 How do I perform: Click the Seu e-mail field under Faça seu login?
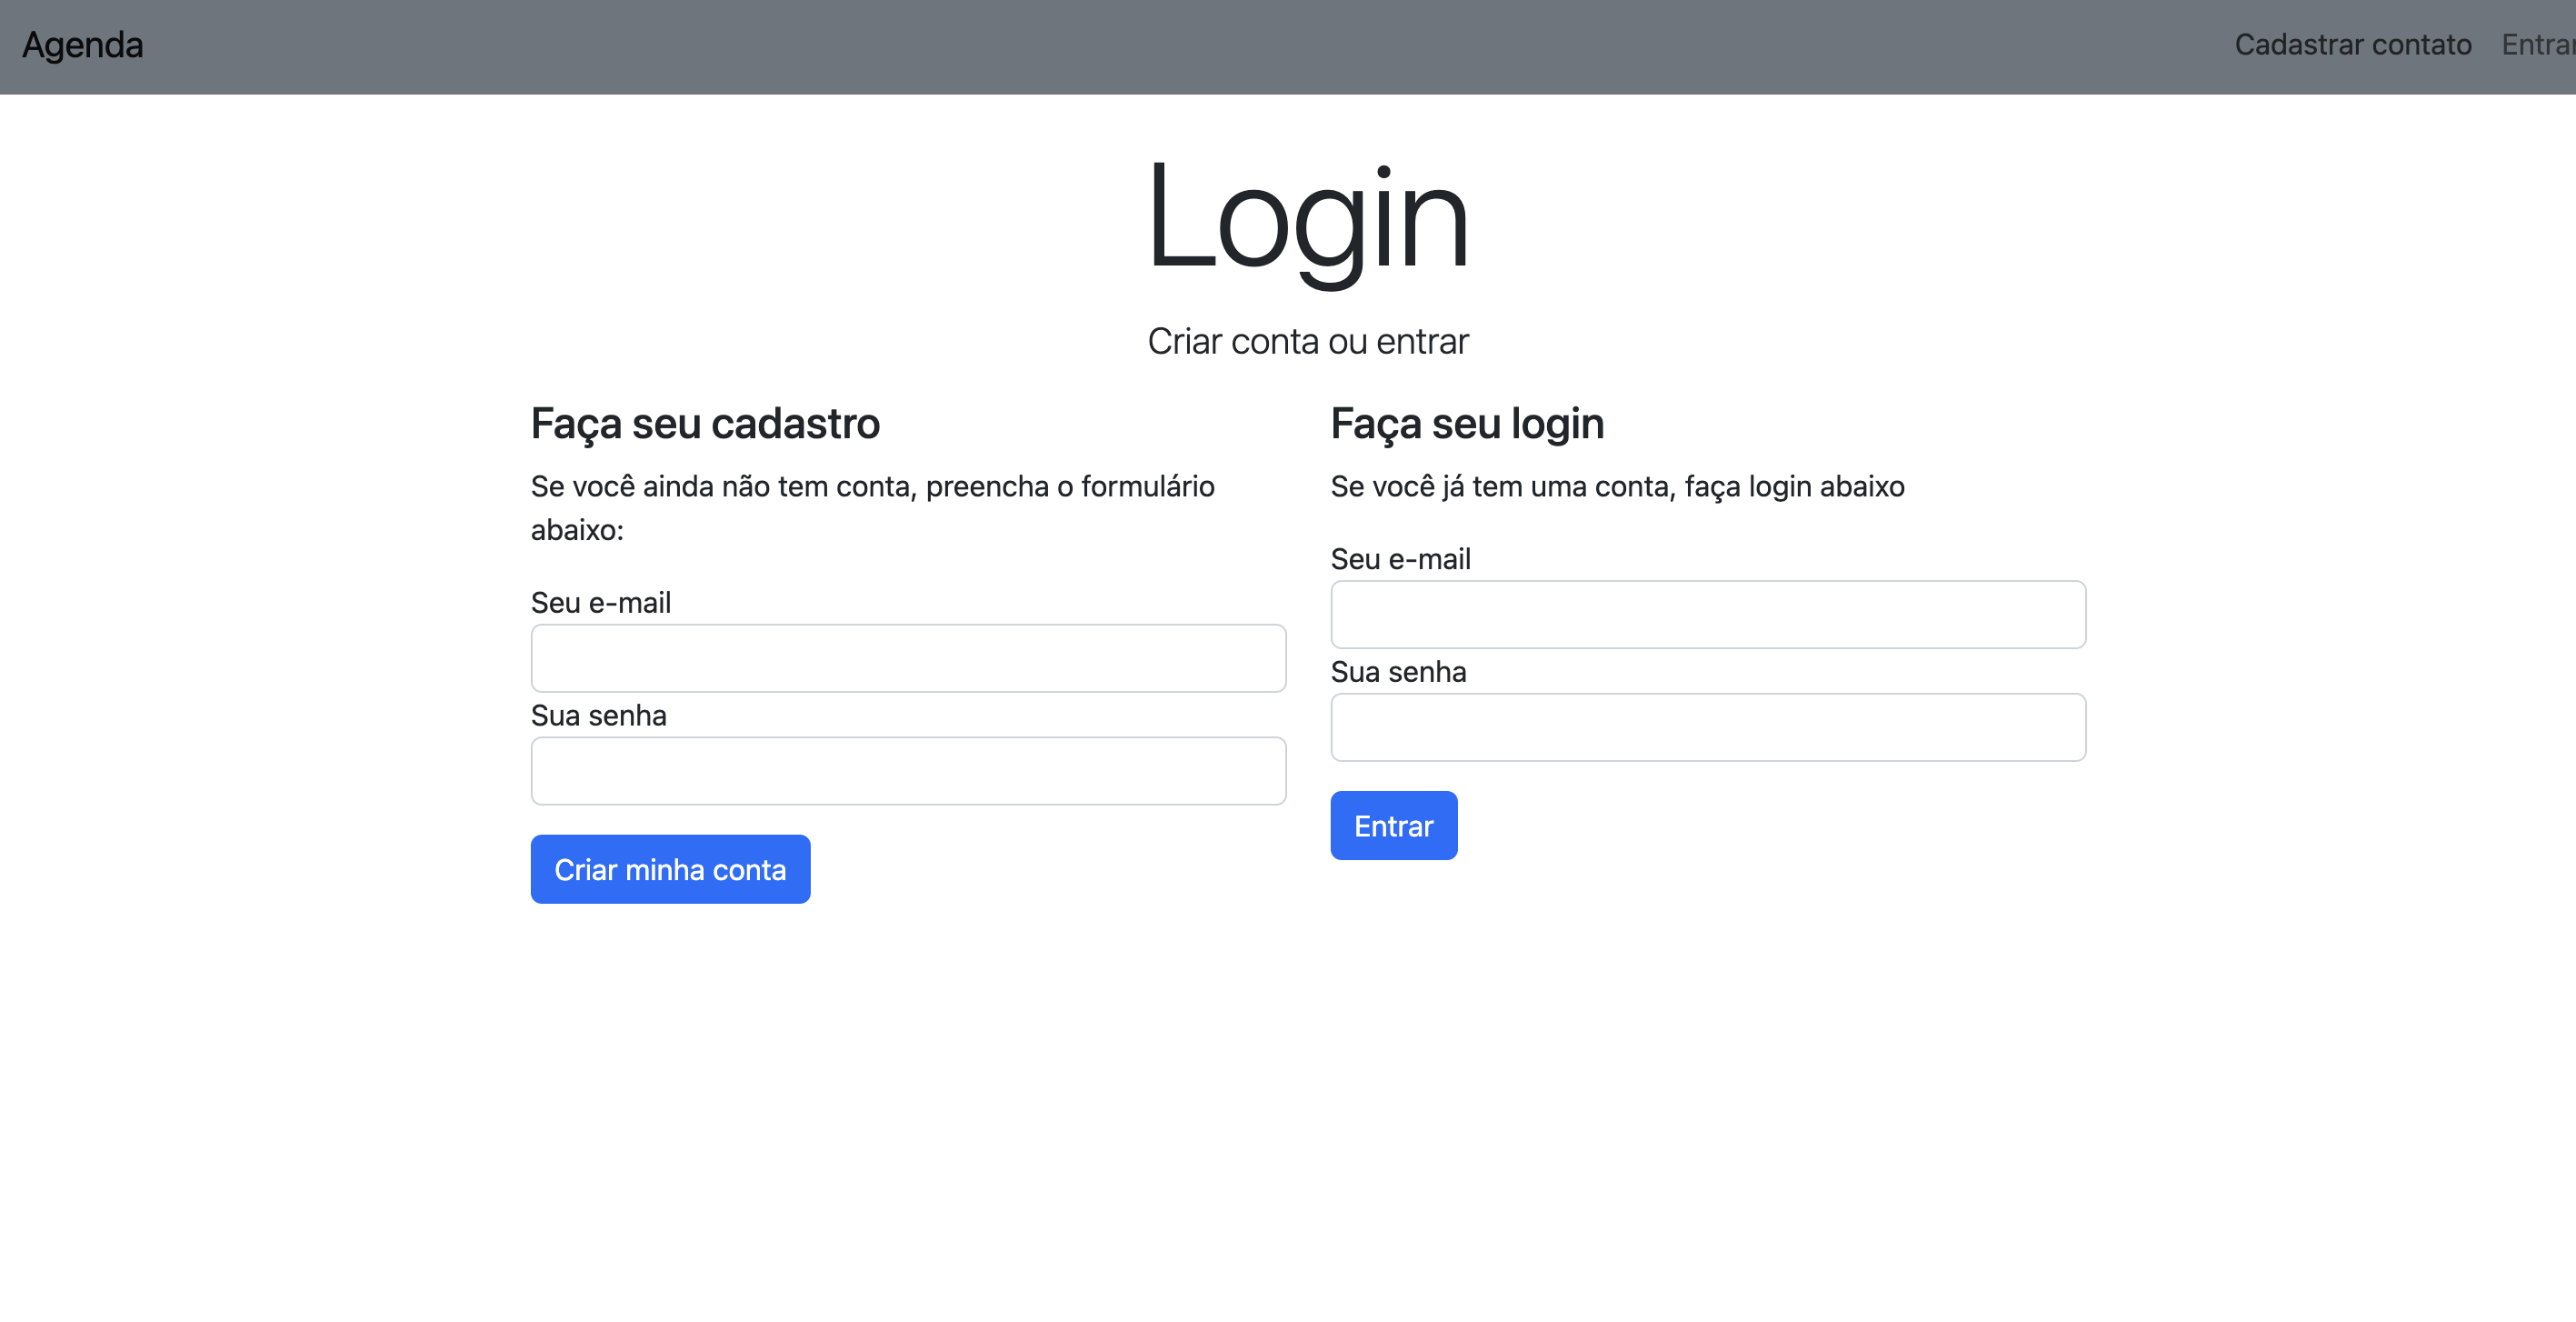coord(1707,614)
